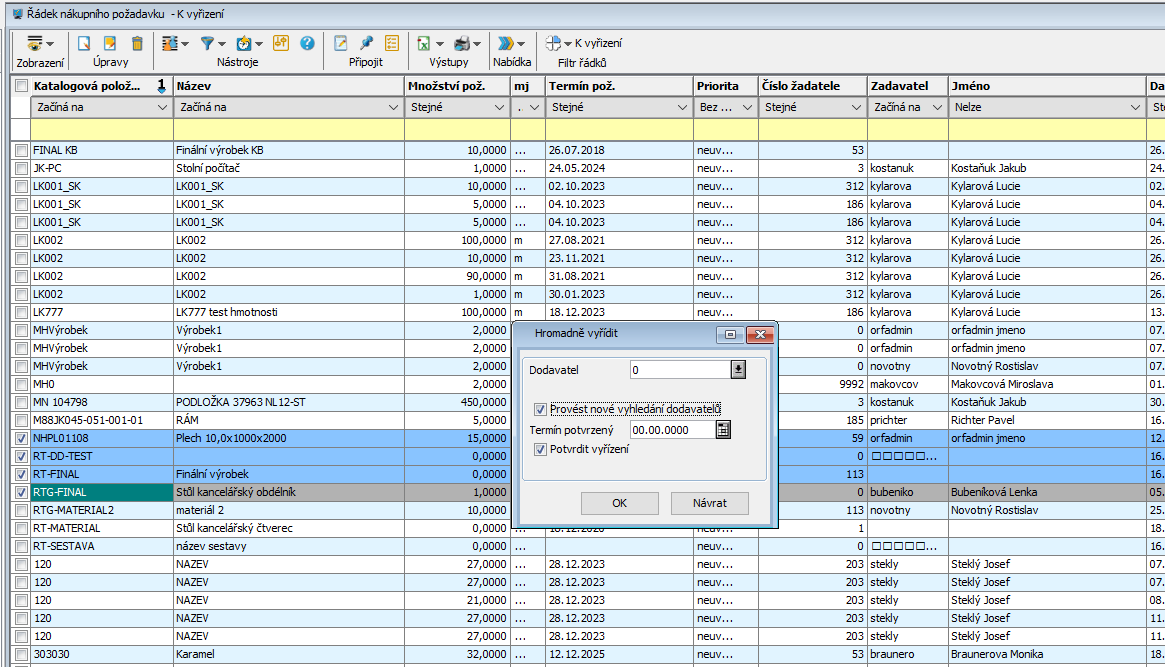Open the calendar picker for Termín potvrzený

pos(724,430)
